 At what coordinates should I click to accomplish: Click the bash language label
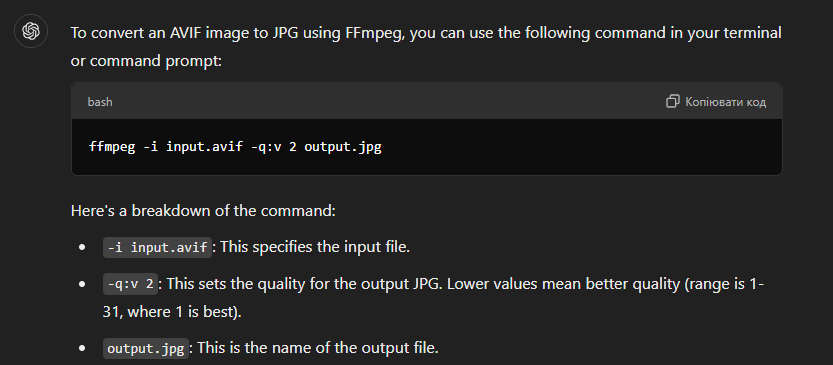tap(100, 101)
